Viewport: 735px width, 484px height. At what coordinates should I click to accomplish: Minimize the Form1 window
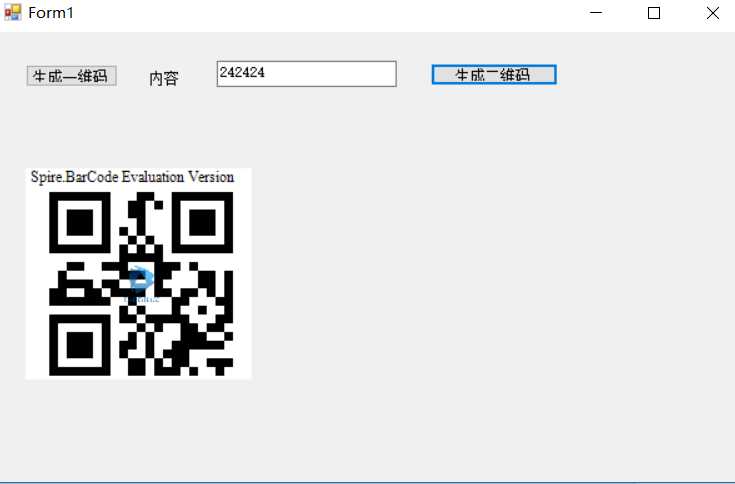pos(596,13)
